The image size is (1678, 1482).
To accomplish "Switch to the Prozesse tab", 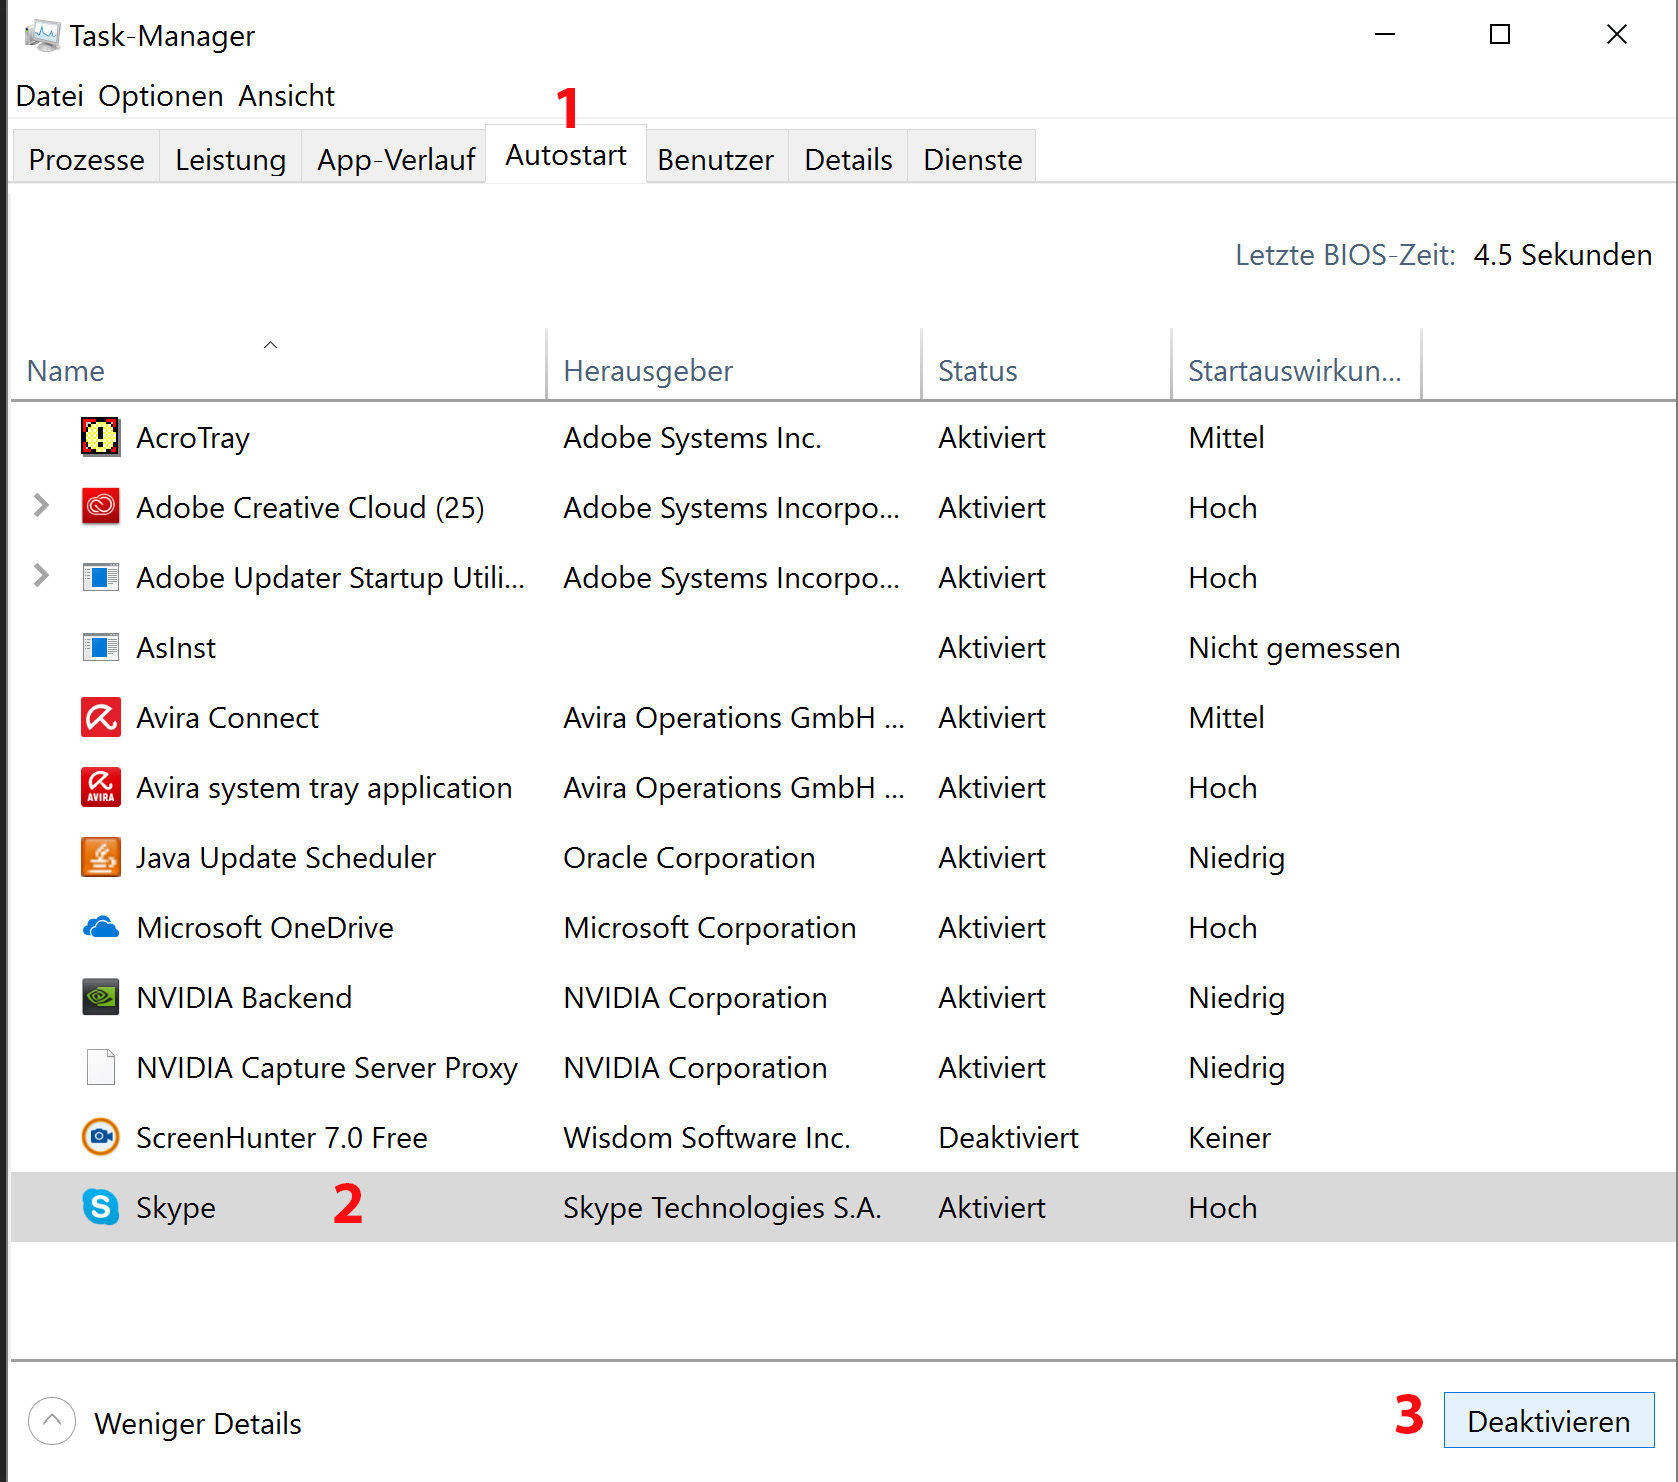I will (86, 160).
